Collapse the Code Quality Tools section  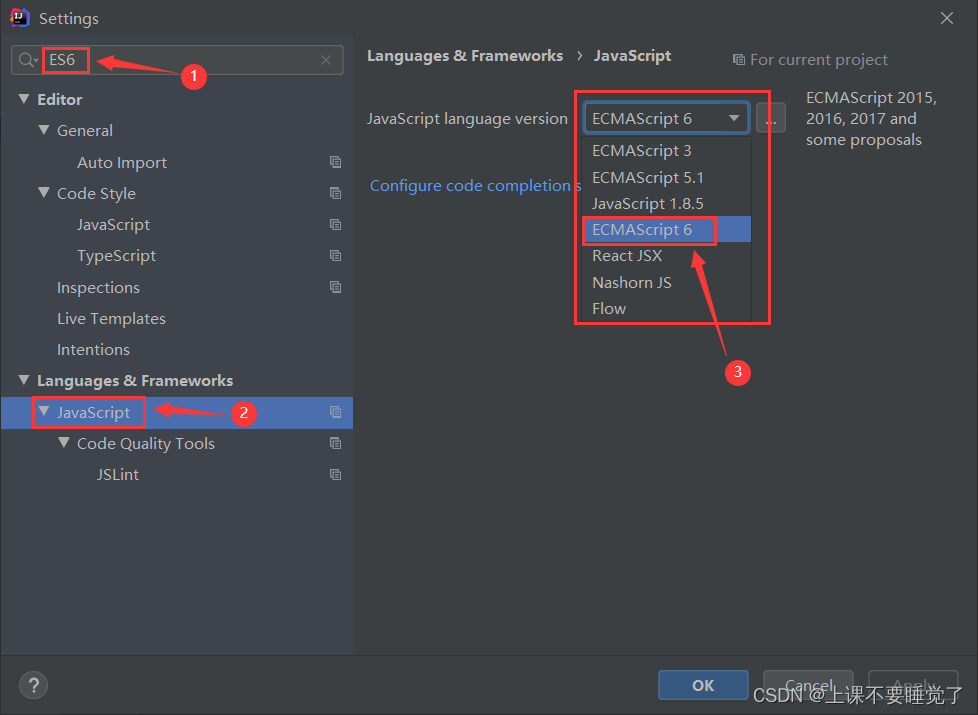pos(63,443)
